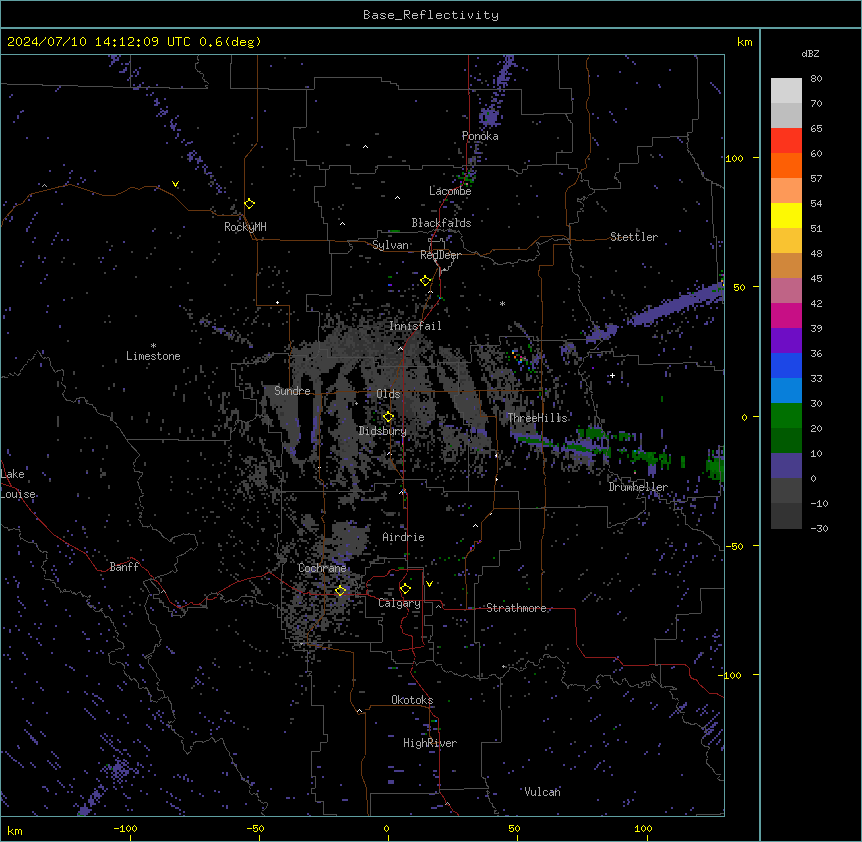Select the magenta 39–42 dBZ legend swatch

(786, 315)
